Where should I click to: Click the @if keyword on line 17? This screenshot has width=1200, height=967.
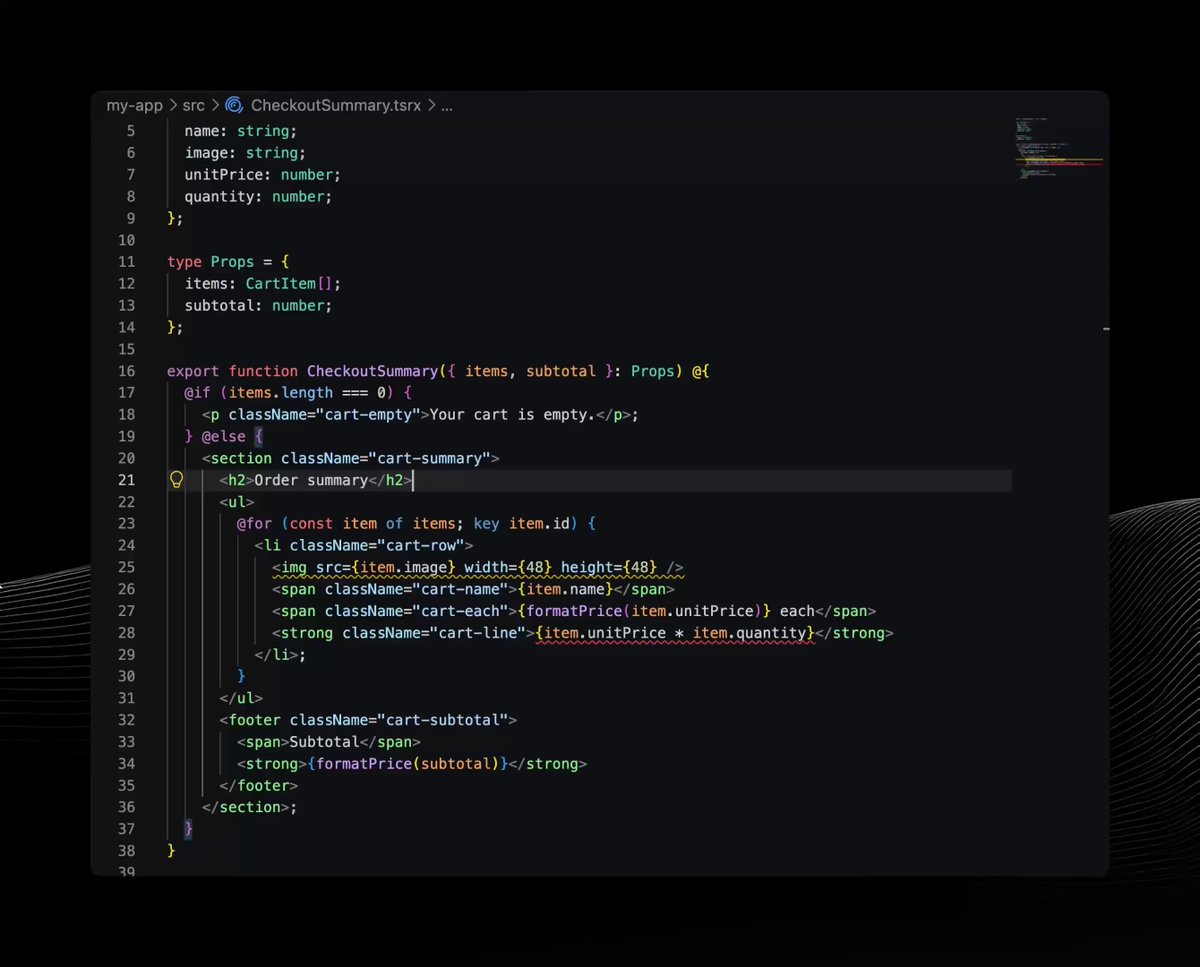197,393
